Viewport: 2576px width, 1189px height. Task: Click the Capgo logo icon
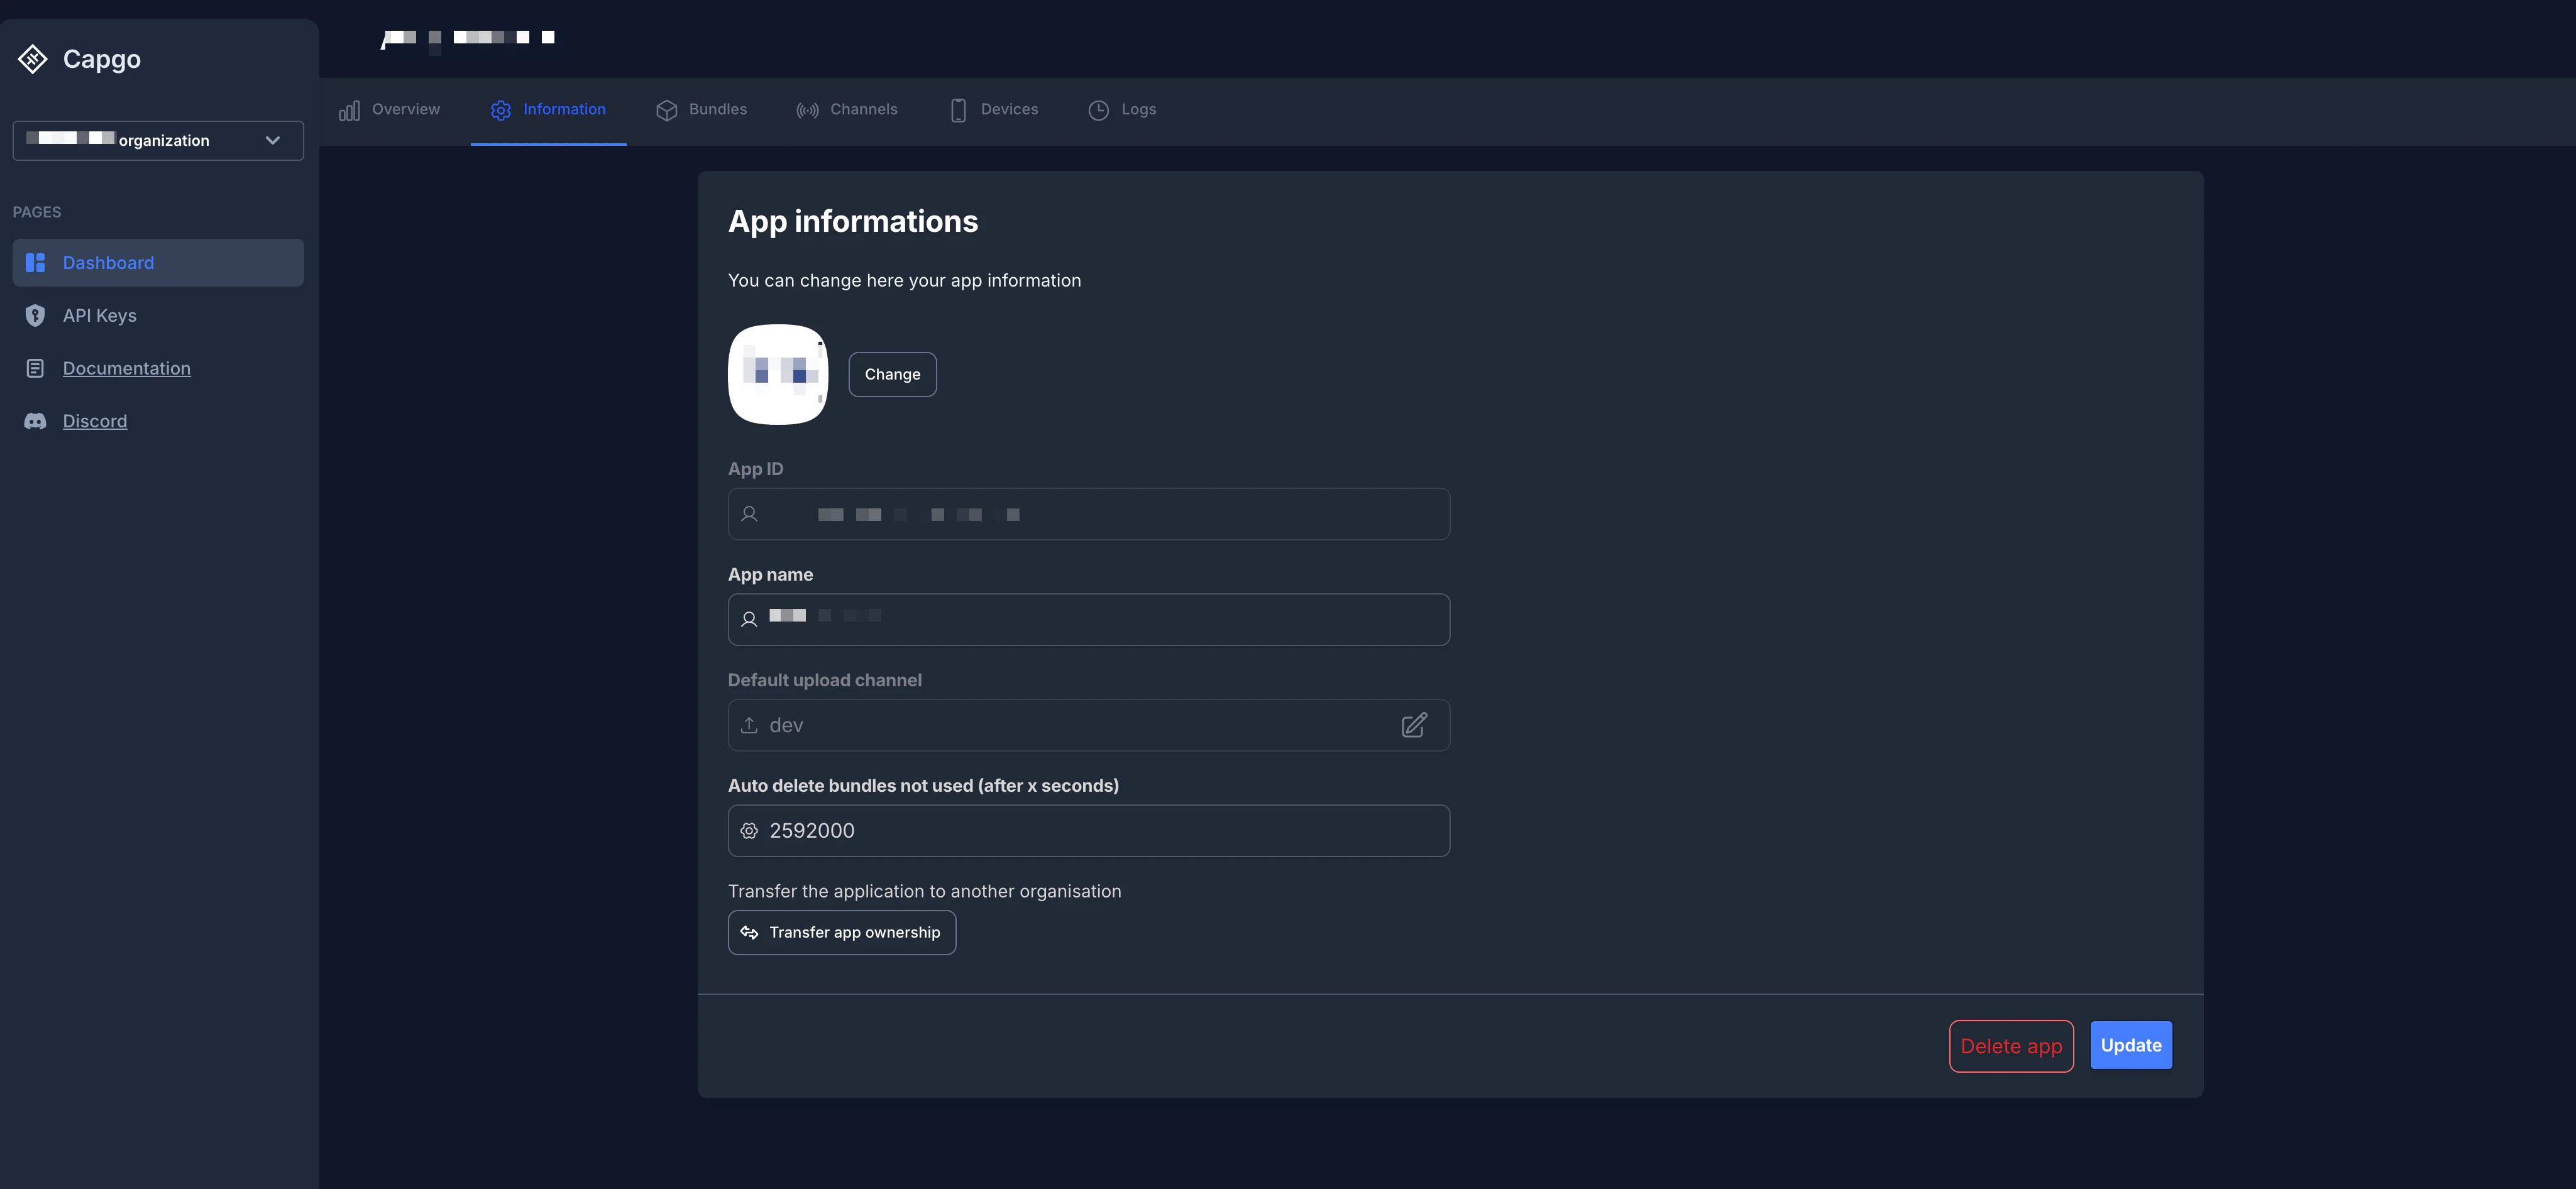click(x=33, y=59)
